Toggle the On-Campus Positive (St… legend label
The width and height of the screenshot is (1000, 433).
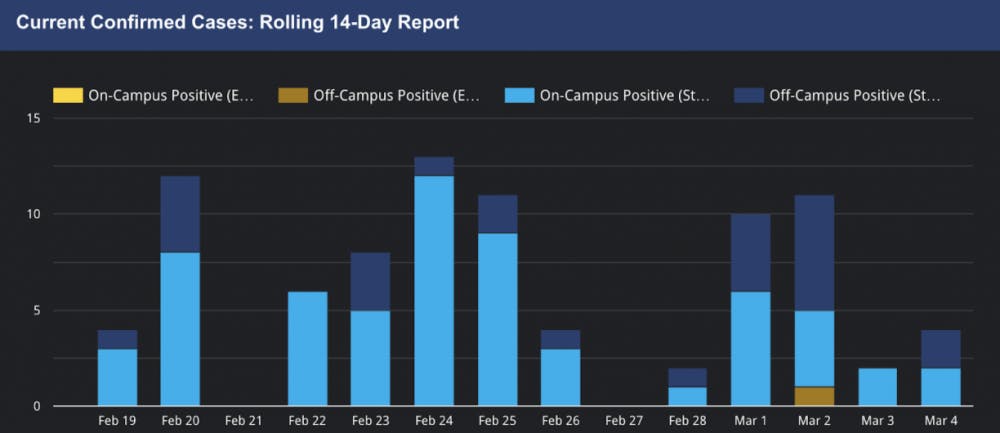(x=625, y=96)
